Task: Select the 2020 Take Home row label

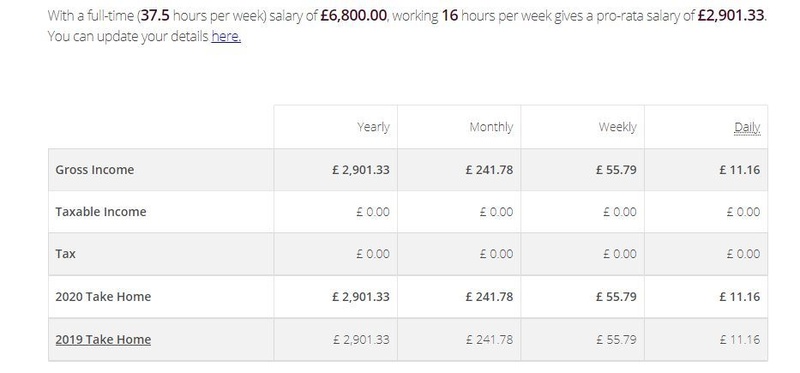Action: [103, 296]
